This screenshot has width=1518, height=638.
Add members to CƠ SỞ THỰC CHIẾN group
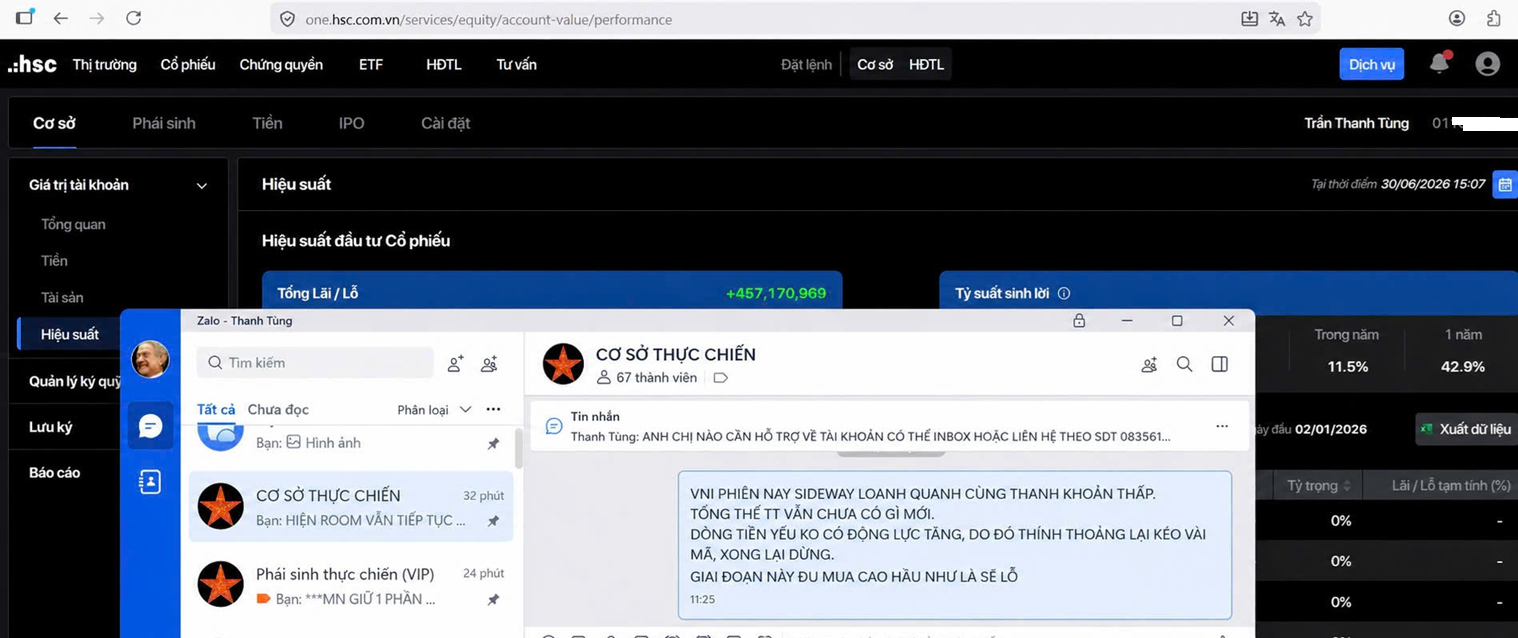tap(1149, 365)
